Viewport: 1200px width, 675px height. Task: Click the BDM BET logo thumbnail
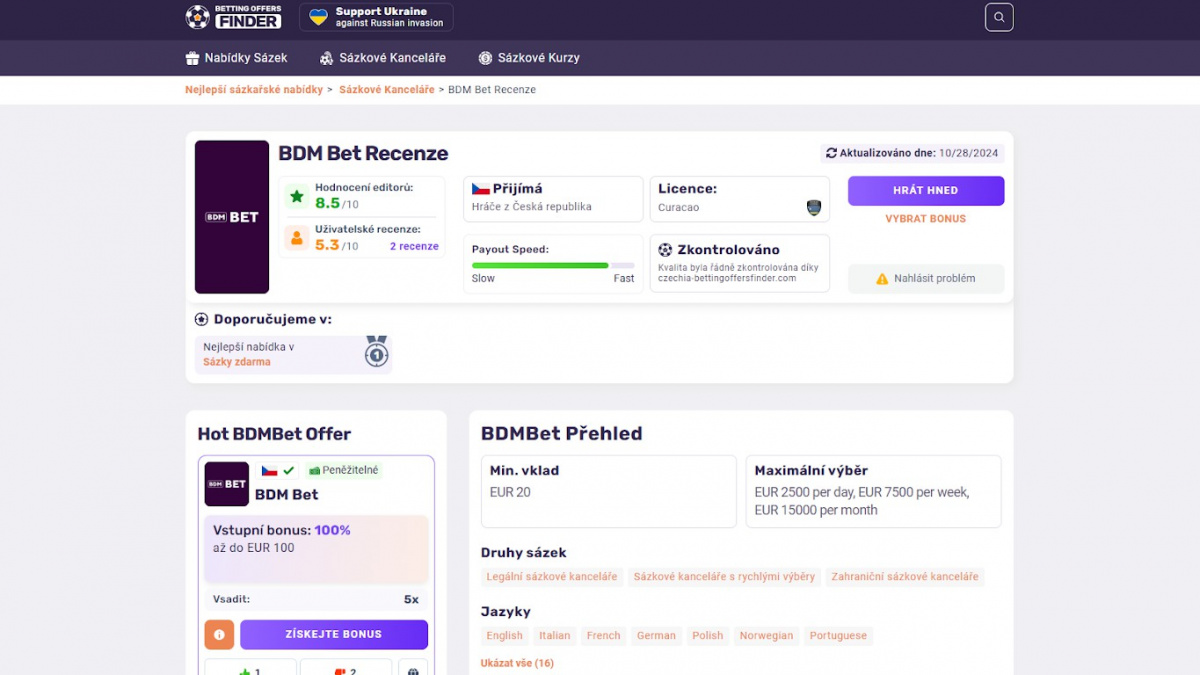click(231, 216)
